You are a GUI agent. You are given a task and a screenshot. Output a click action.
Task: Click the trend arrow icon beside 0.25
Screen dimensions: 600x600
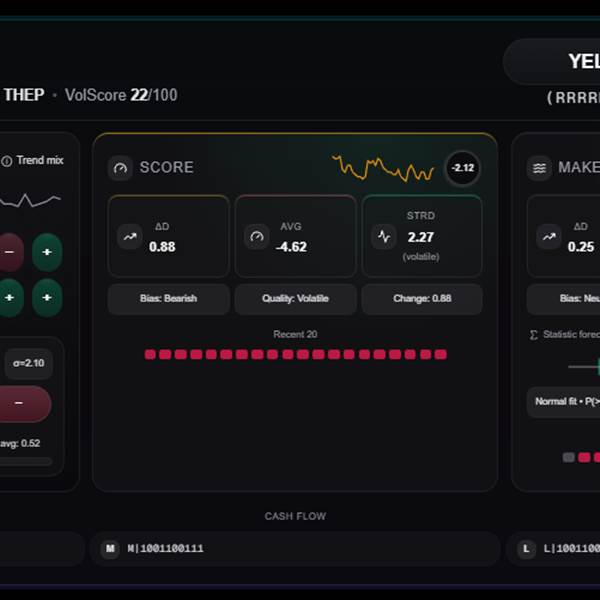click(x=549, y=237)
